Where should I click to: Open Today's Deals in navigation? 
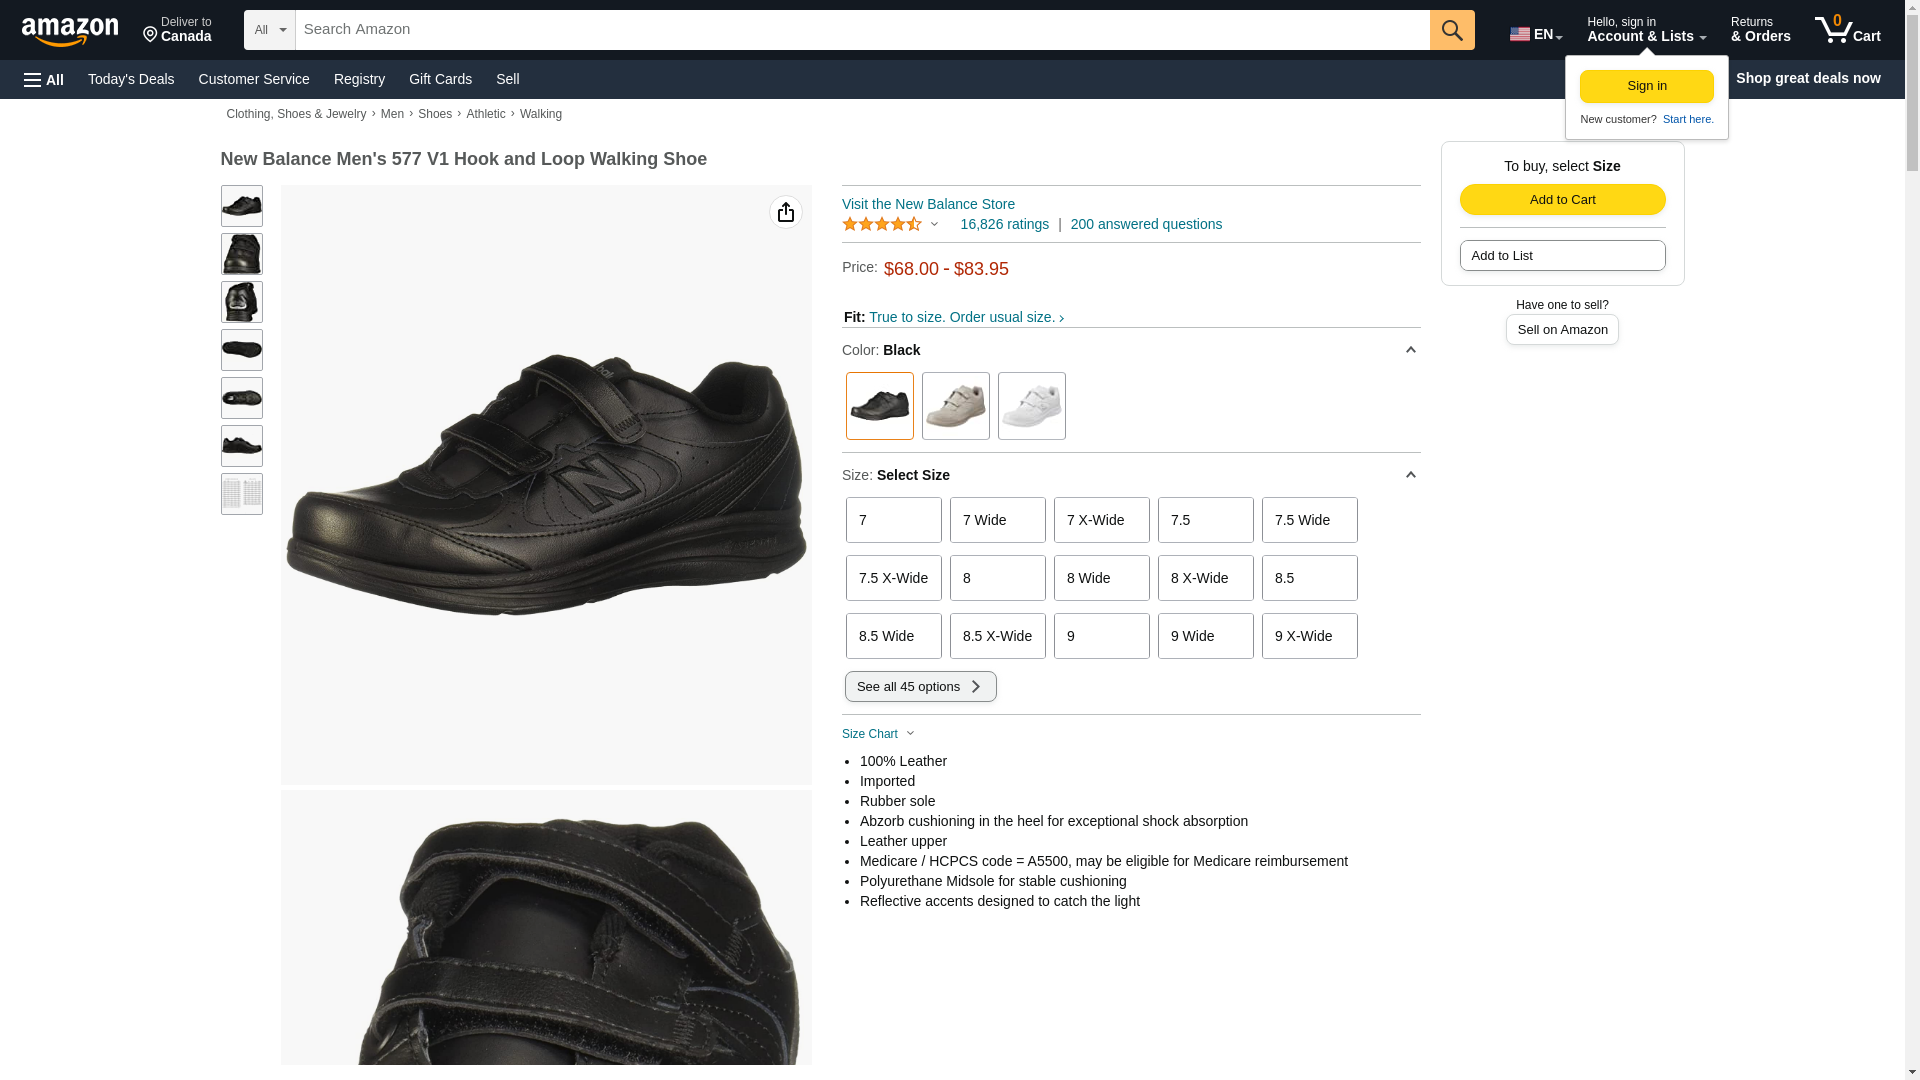coord(131,79)
